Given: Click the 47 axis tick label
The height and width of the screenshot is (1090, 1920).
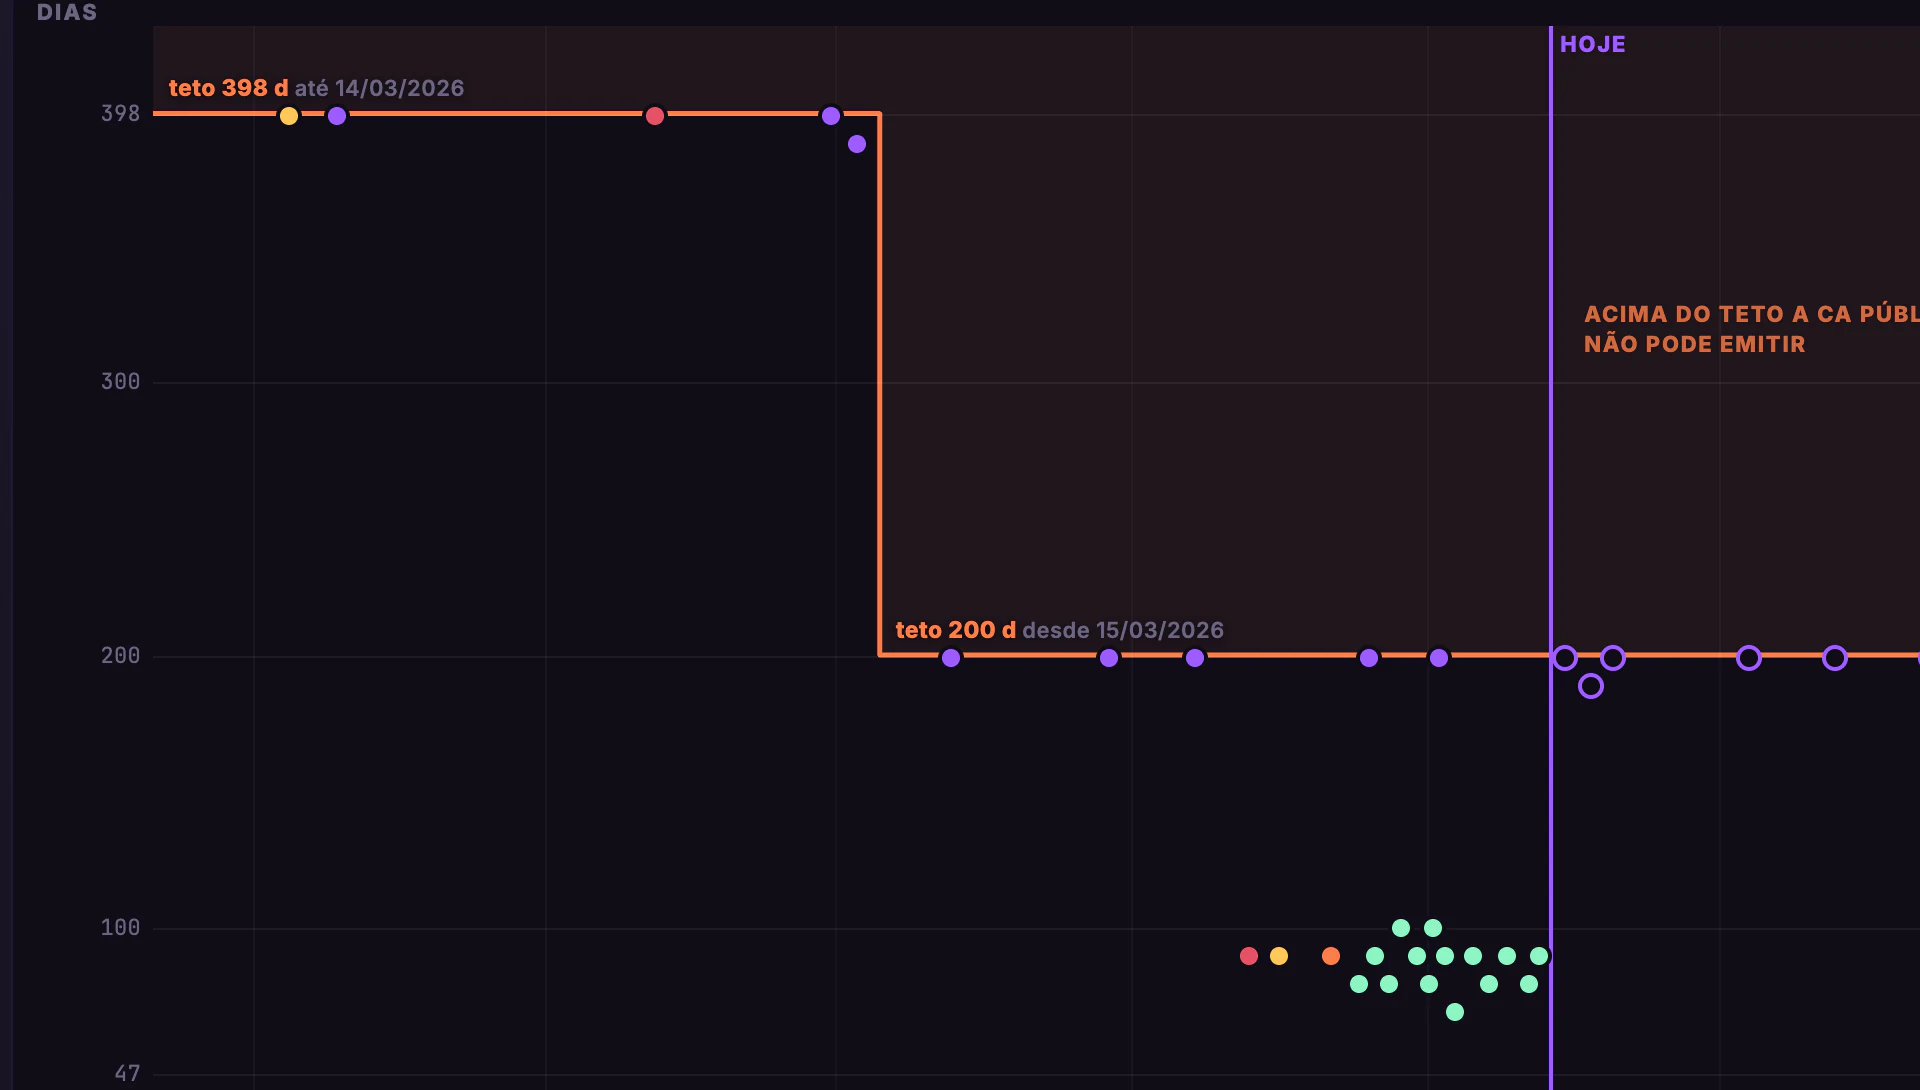Looking at the screenshot, I should click(x=127, y=1074).
